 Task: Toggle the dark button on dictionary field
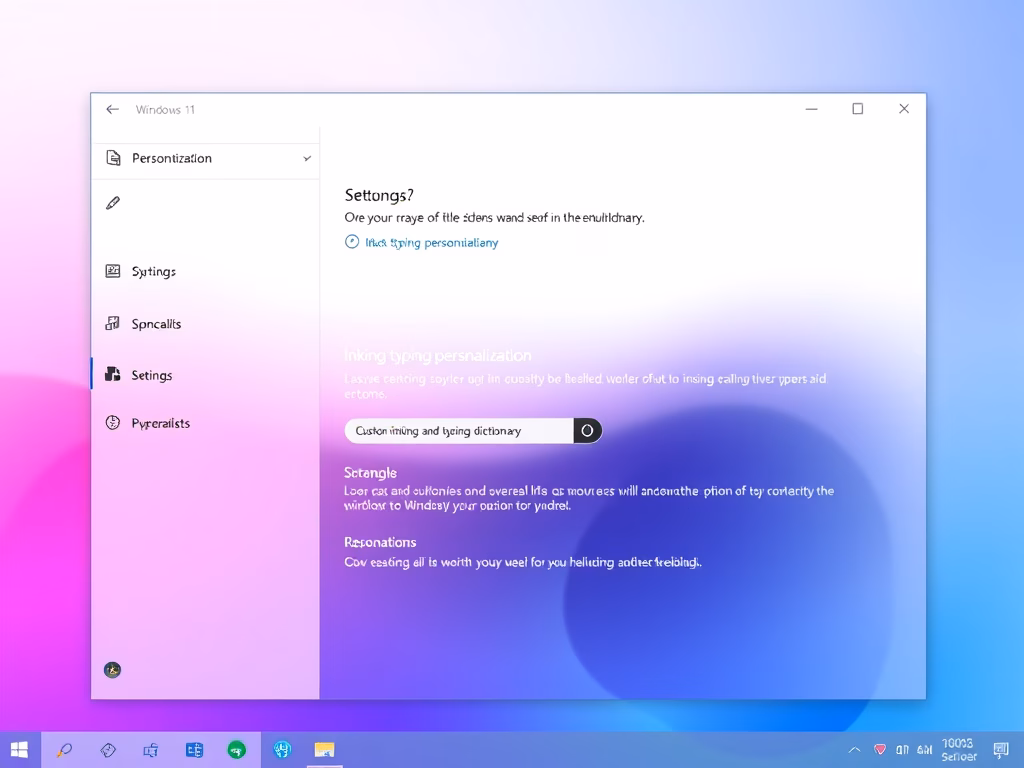point(588,430)
